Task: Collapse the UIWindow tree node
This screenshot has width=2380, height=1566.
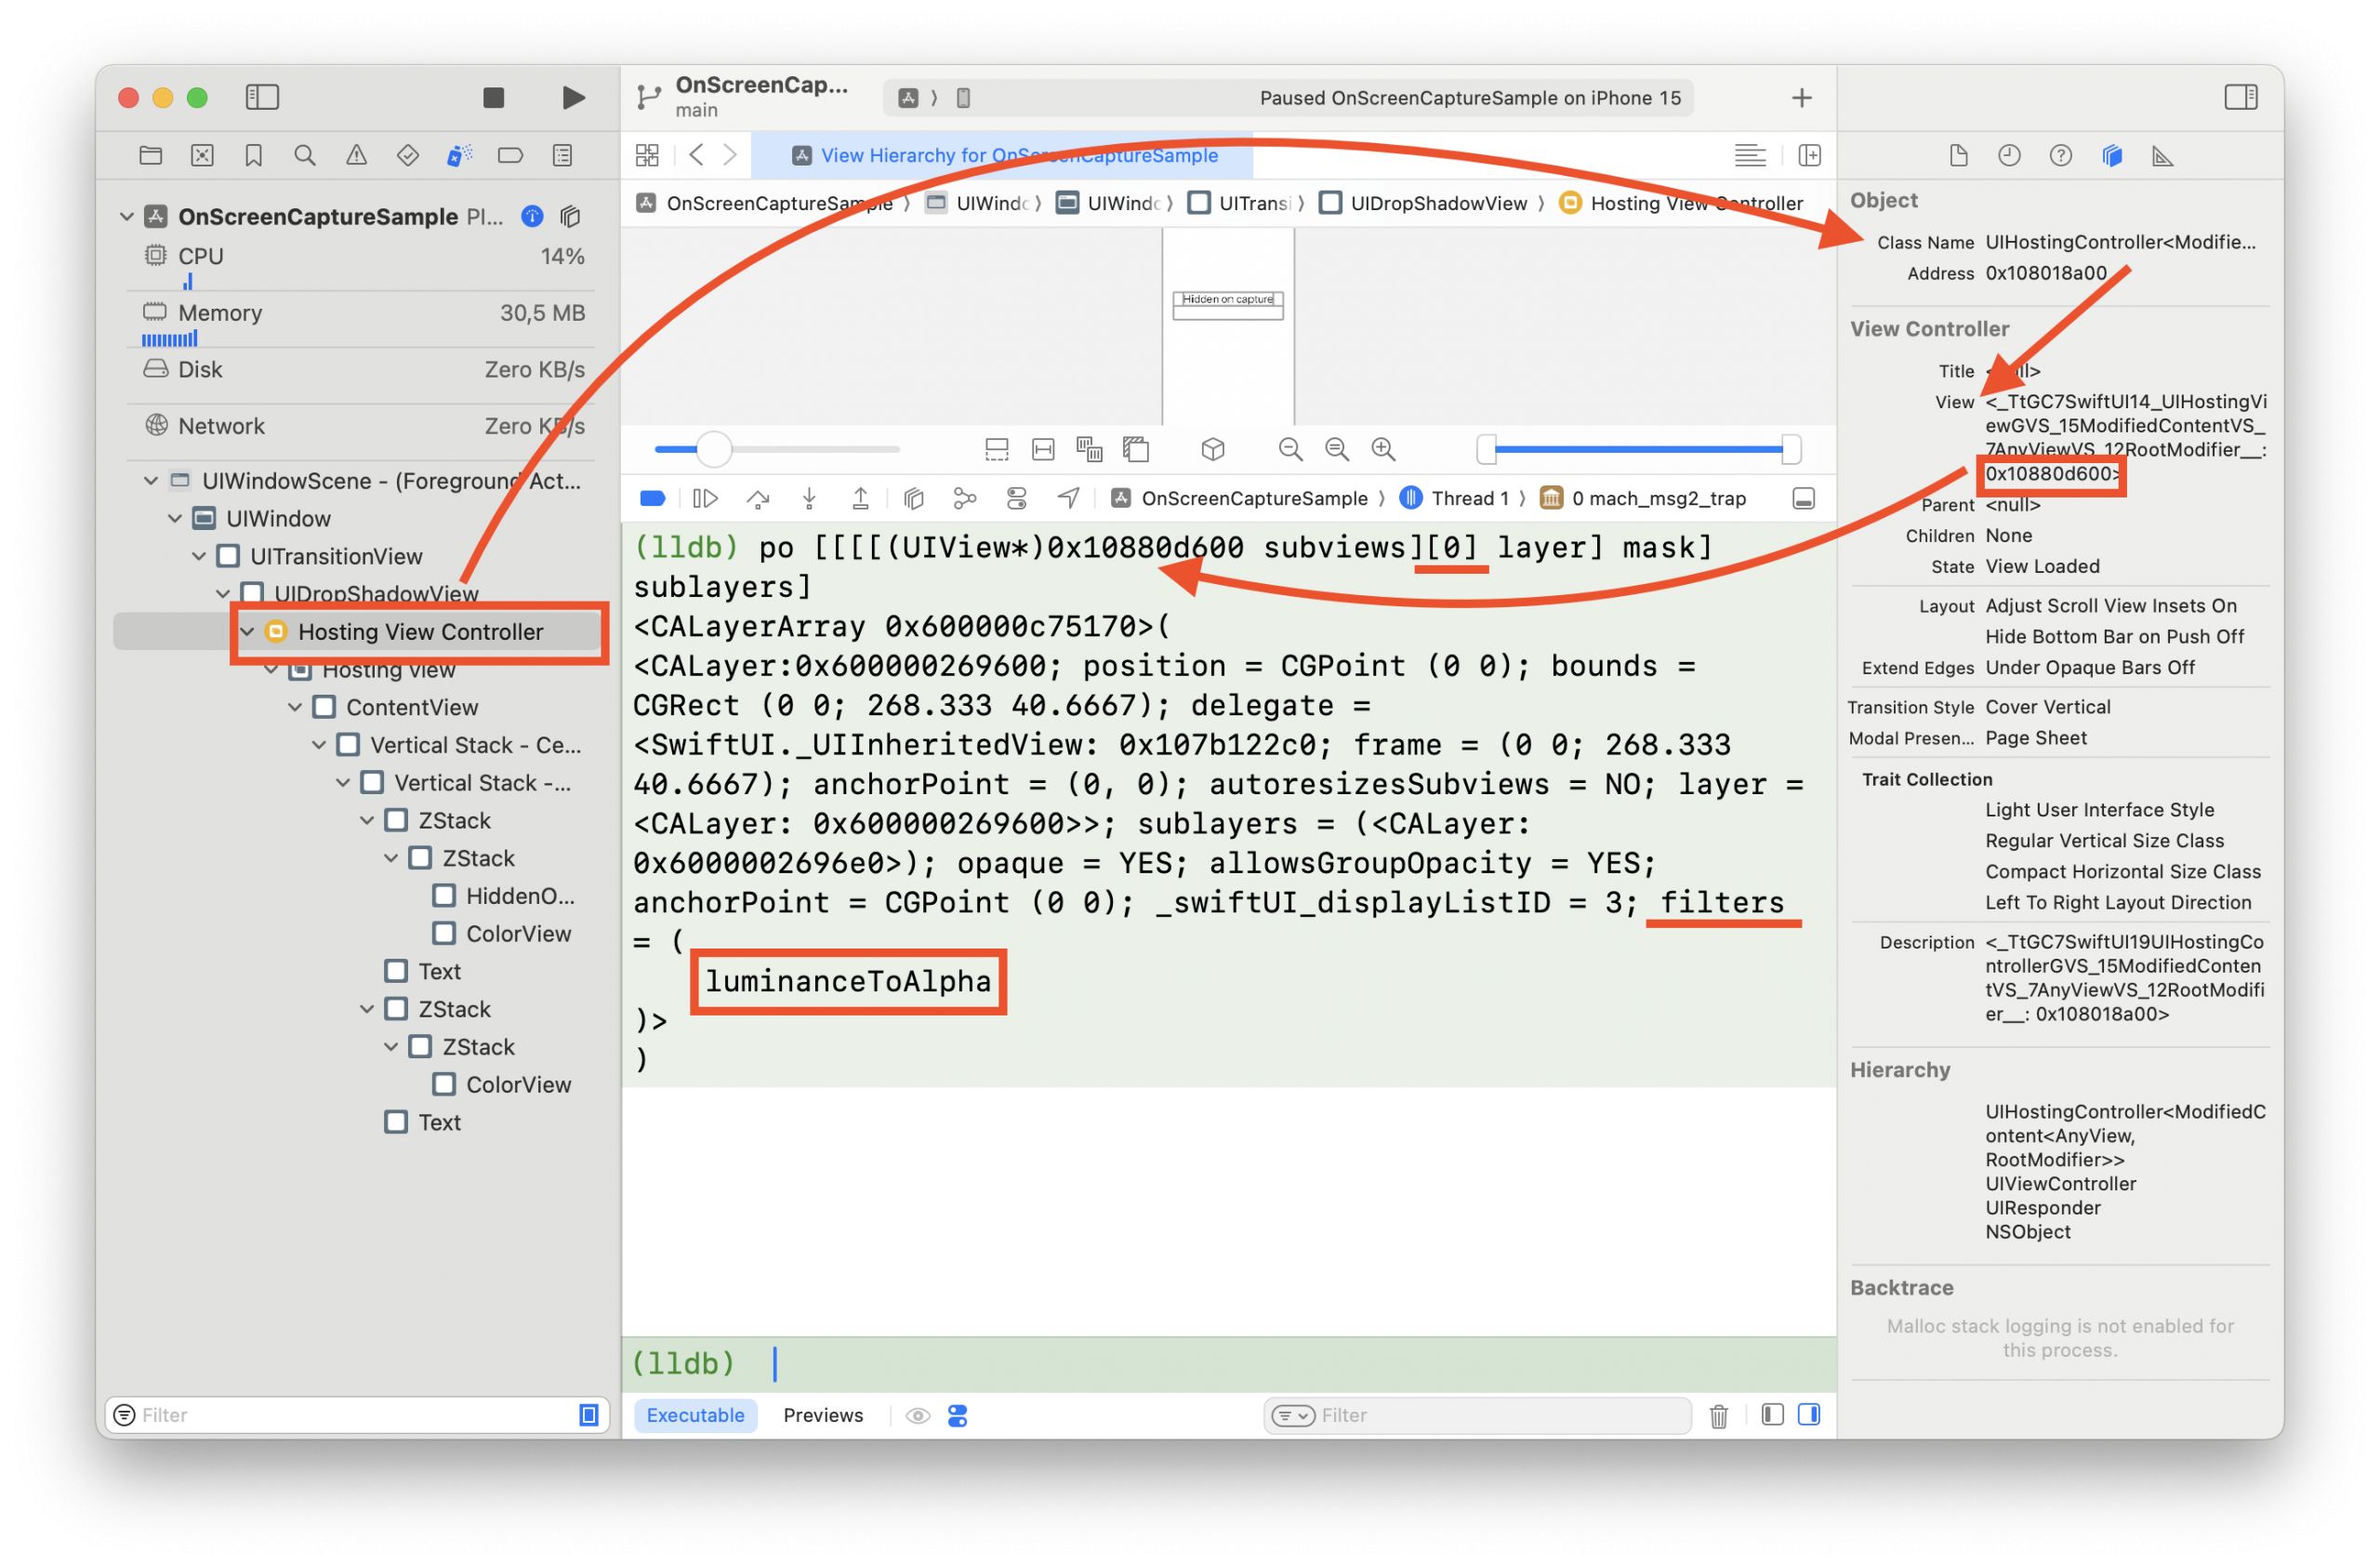Action: coord(175,518)
